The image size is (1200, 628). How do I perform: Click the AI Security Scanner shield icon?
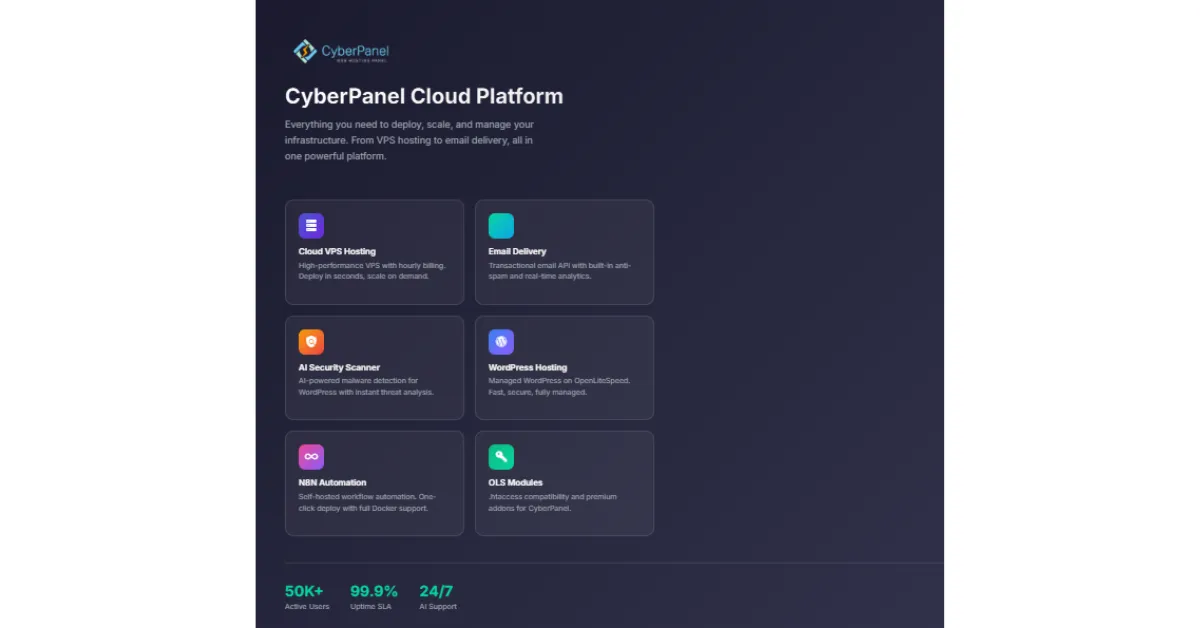coord(311,342)
